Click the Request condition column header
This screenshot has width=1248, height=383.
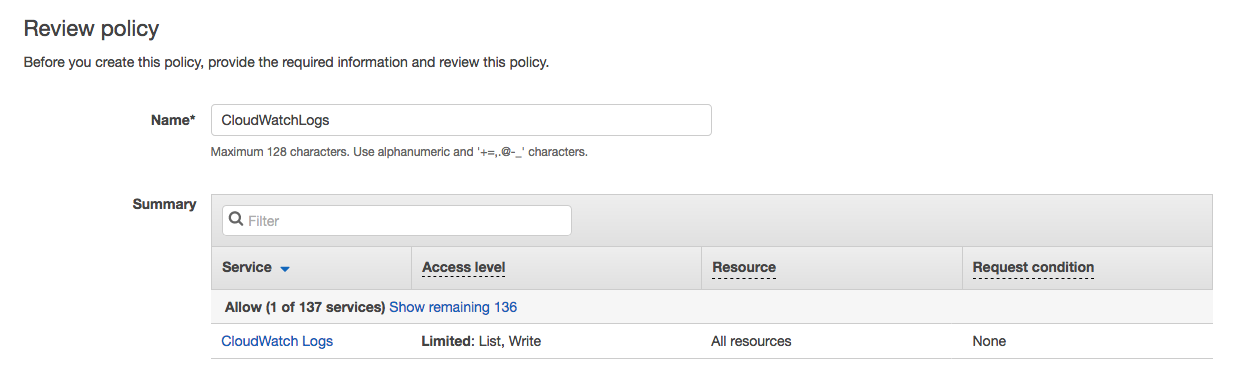[x=1033, y=267]
